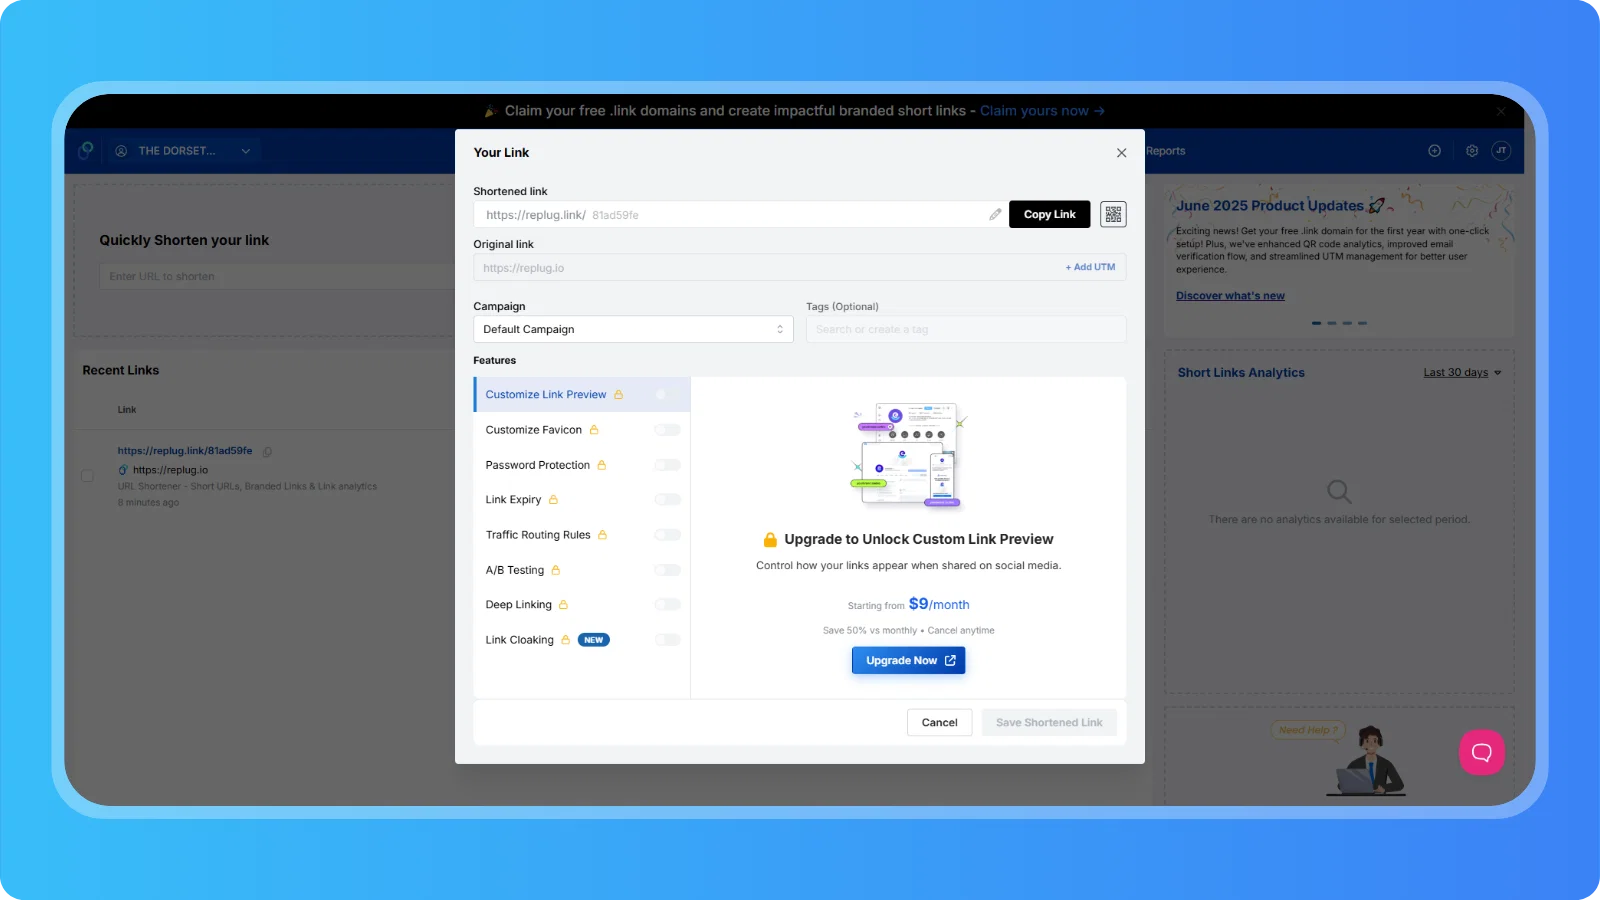
Task: Open recent link https://replug.link/81ad59fe
Action: (185, 451)
